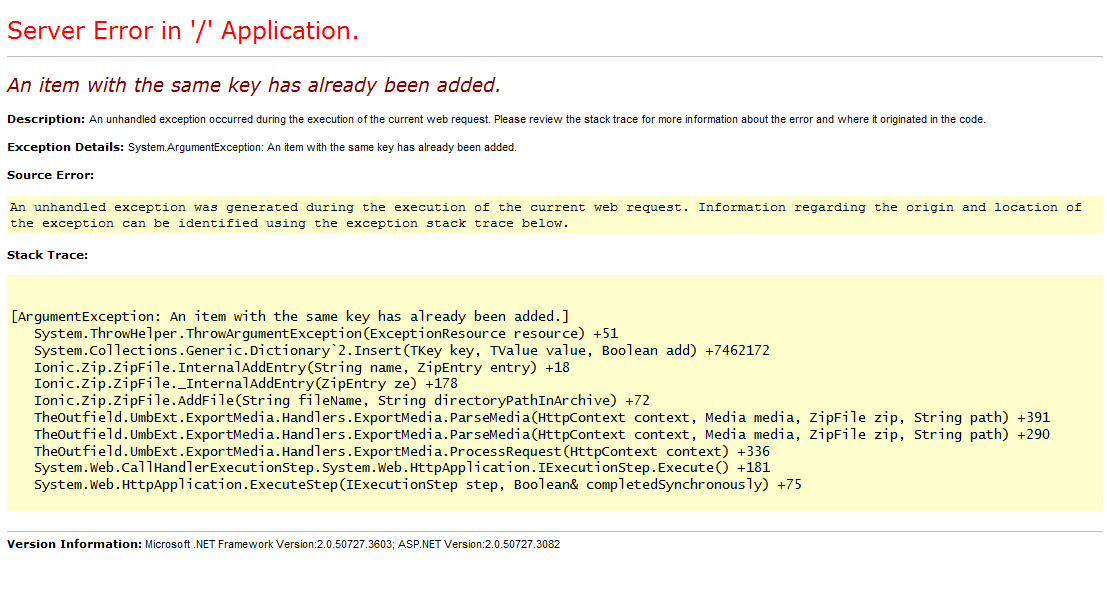Click the ExportMedia.ProcessRequest stack line
Screen dimensions: 1107x590
401,451
